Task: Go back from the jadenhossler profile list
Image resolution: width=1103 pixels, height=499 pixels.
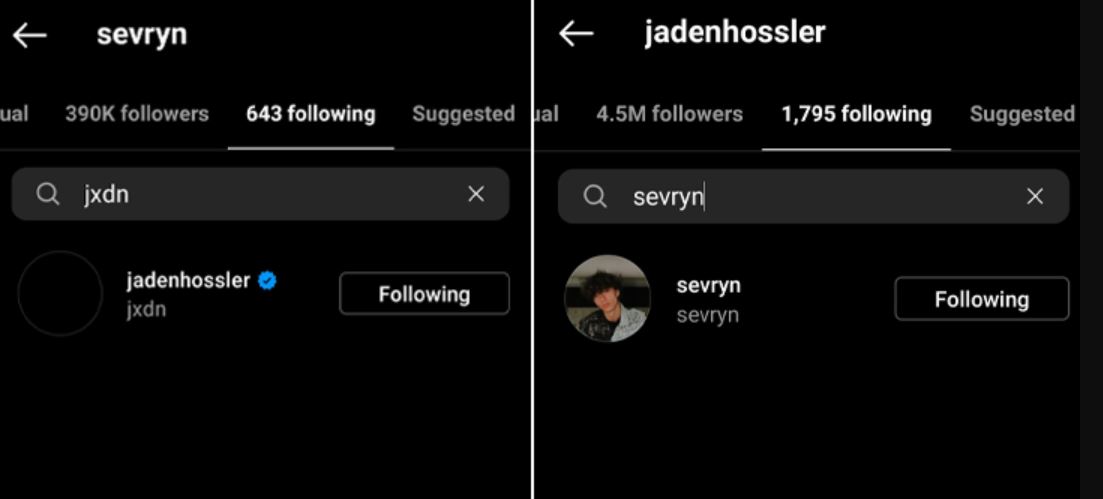Action: [x=576, y=33]
